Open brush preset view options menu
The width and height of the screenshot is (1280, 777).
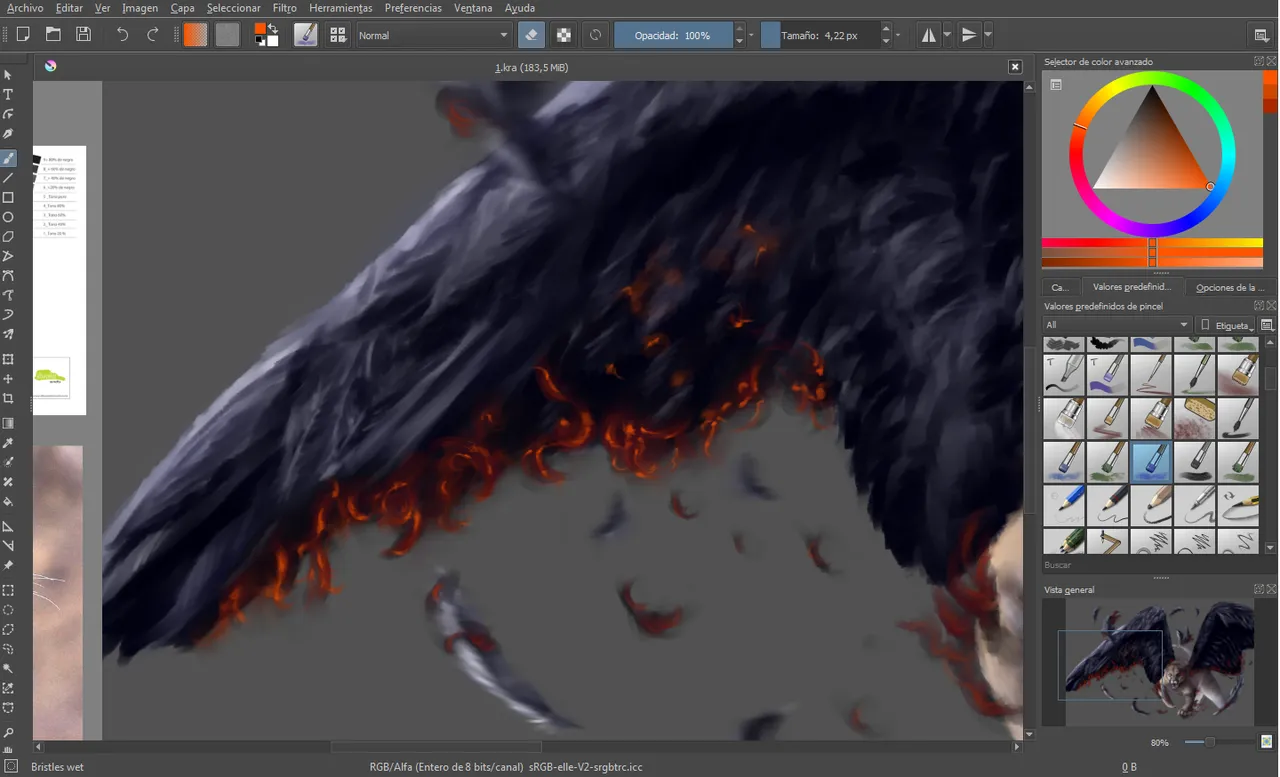click(1267, 325)
